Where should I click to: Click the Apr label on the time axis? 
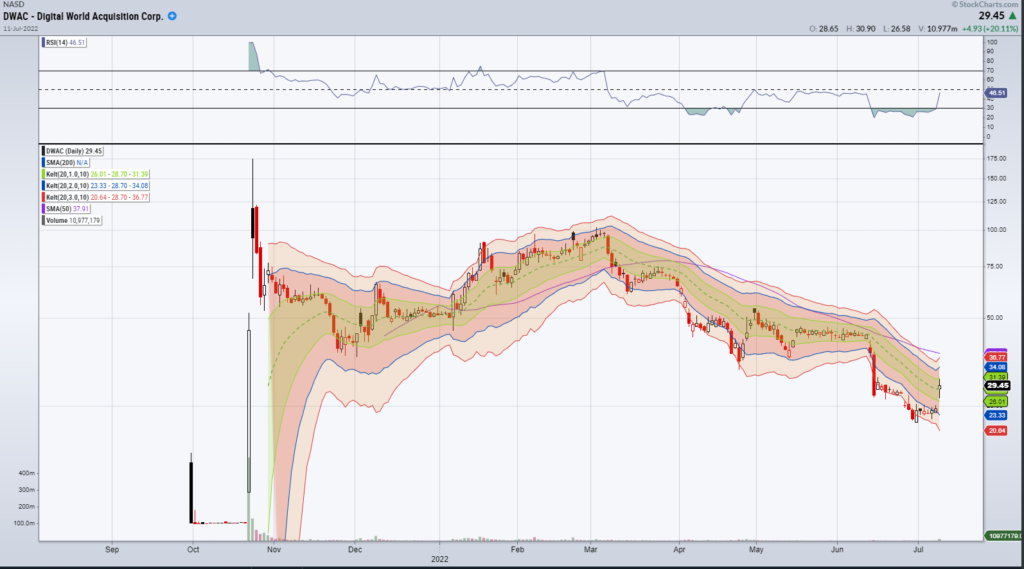point(679,549)
